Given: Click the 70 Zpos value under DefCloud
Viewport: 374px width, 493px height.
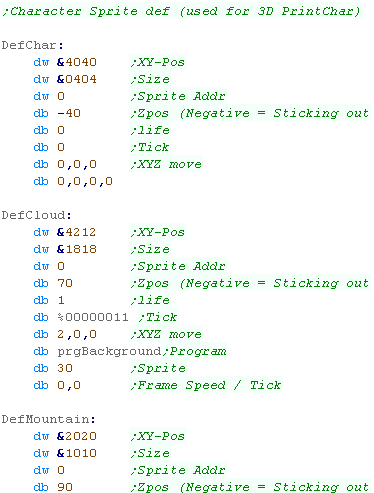Looking at the screenshot, I should pyautogui.click(x=65, y=283).
